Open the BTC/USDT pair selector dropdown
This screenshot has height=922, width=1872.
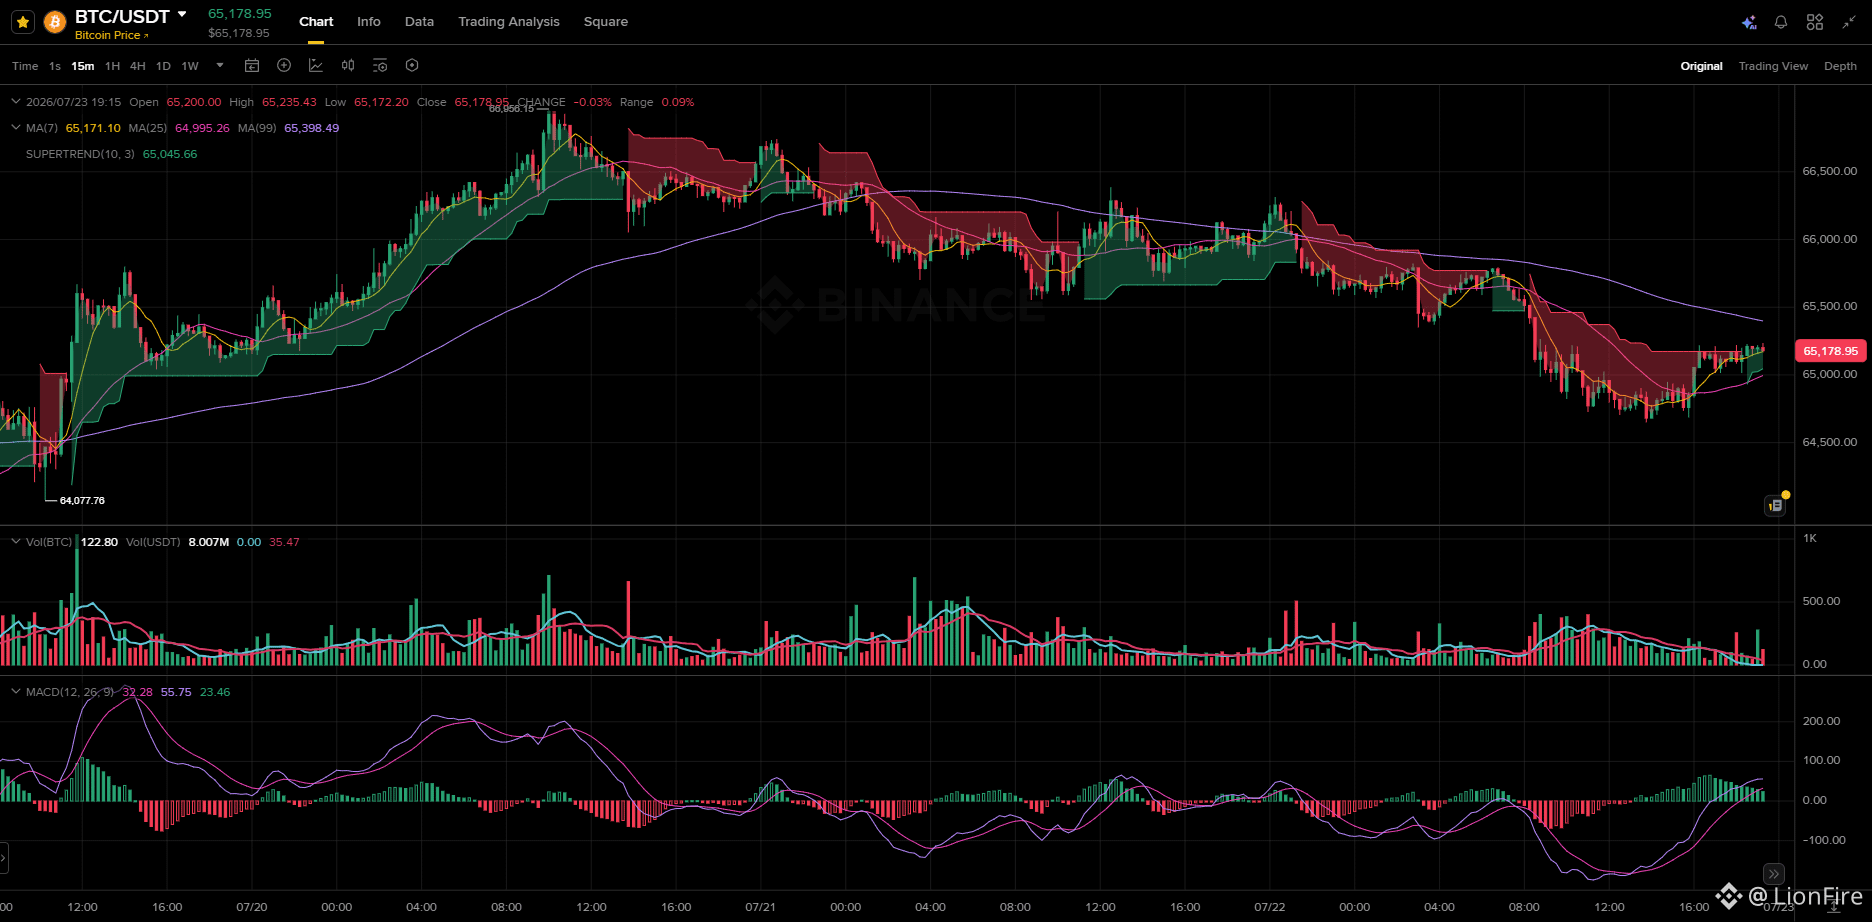point(182,14)
